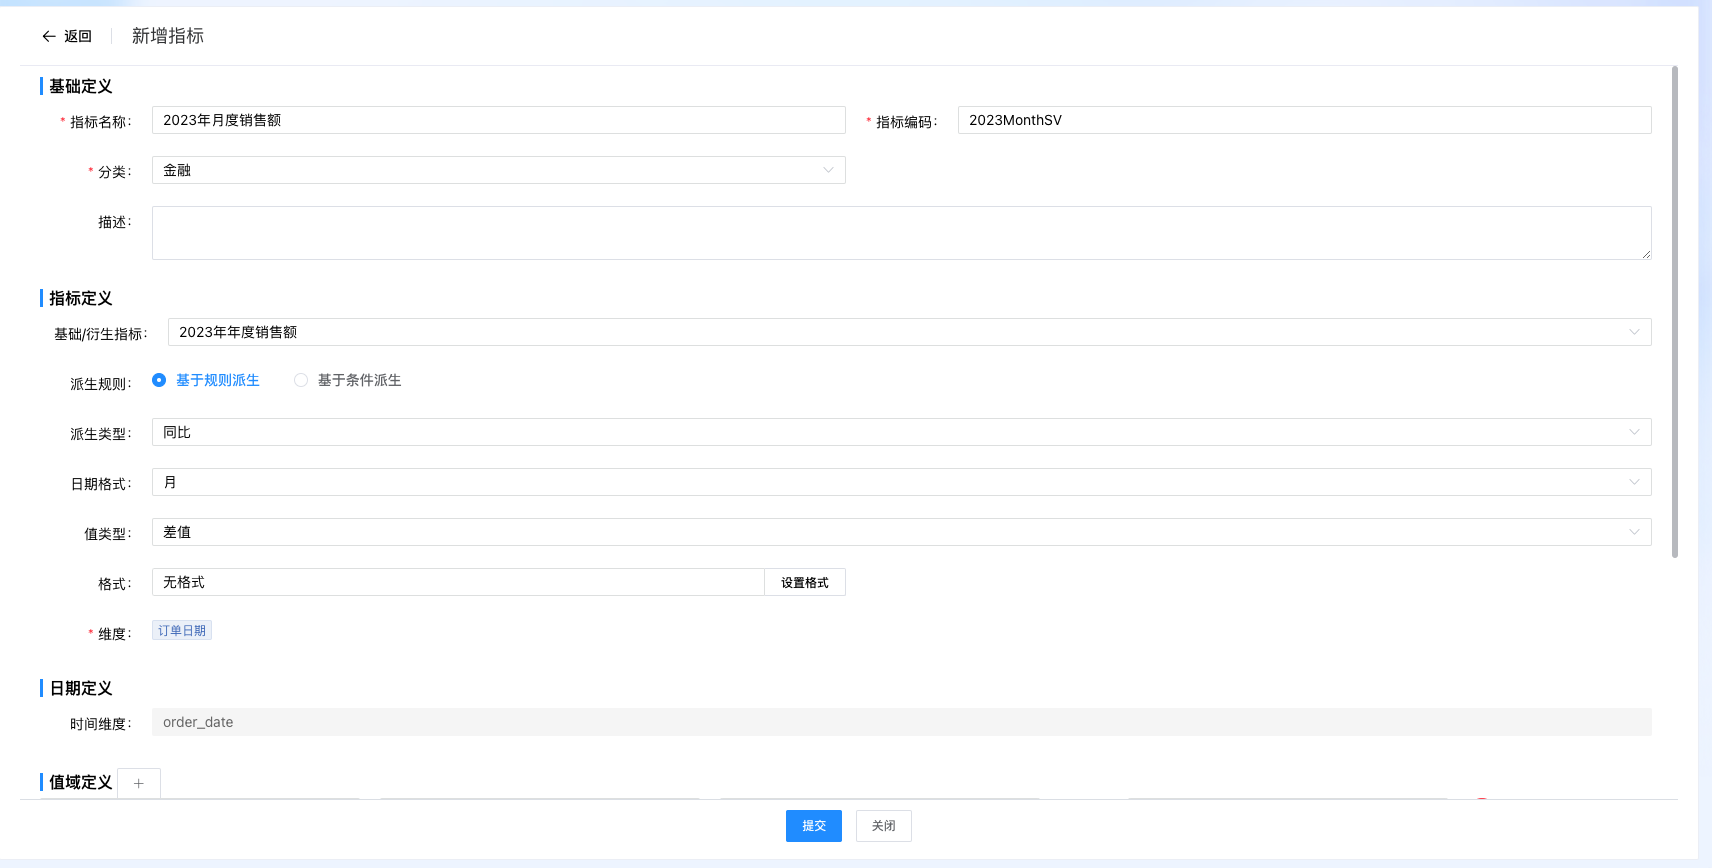Click the 基础定义 section heading
This screenshot has height=868, width=1712.
point(81,86)
